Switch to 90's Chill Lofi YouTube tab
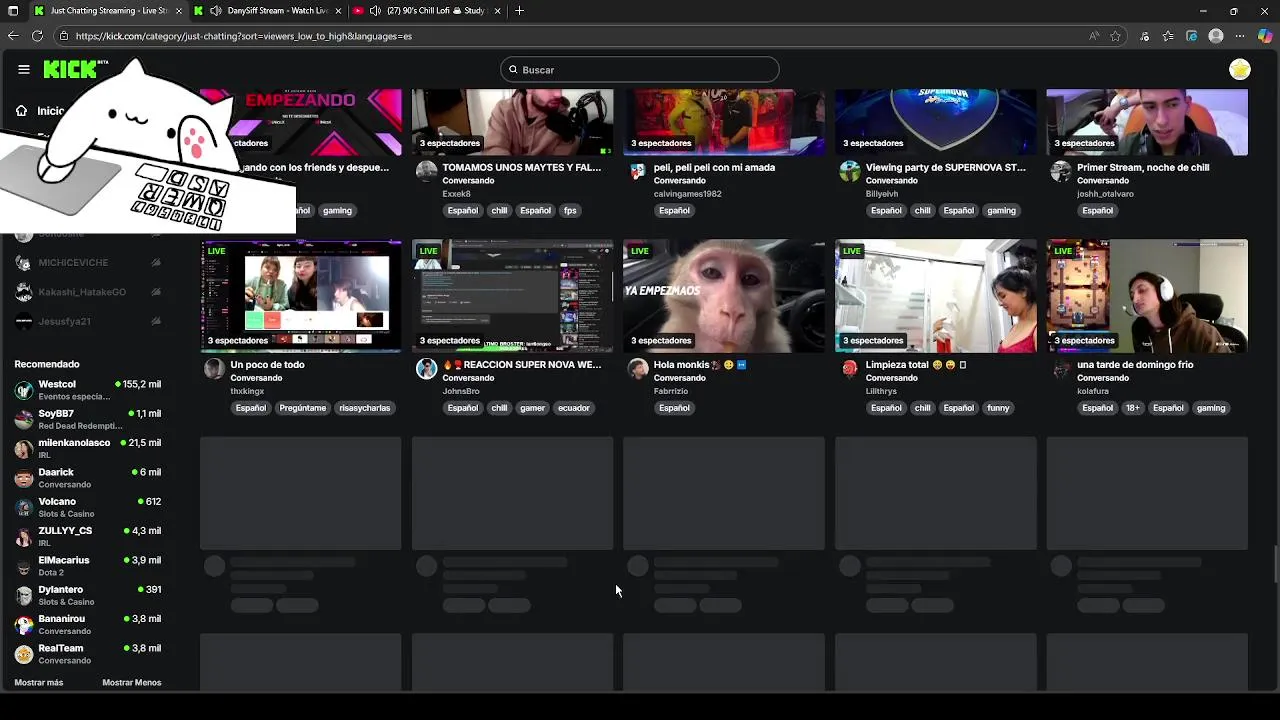Viewport: 1280px width, 720px height. [427, 11]
